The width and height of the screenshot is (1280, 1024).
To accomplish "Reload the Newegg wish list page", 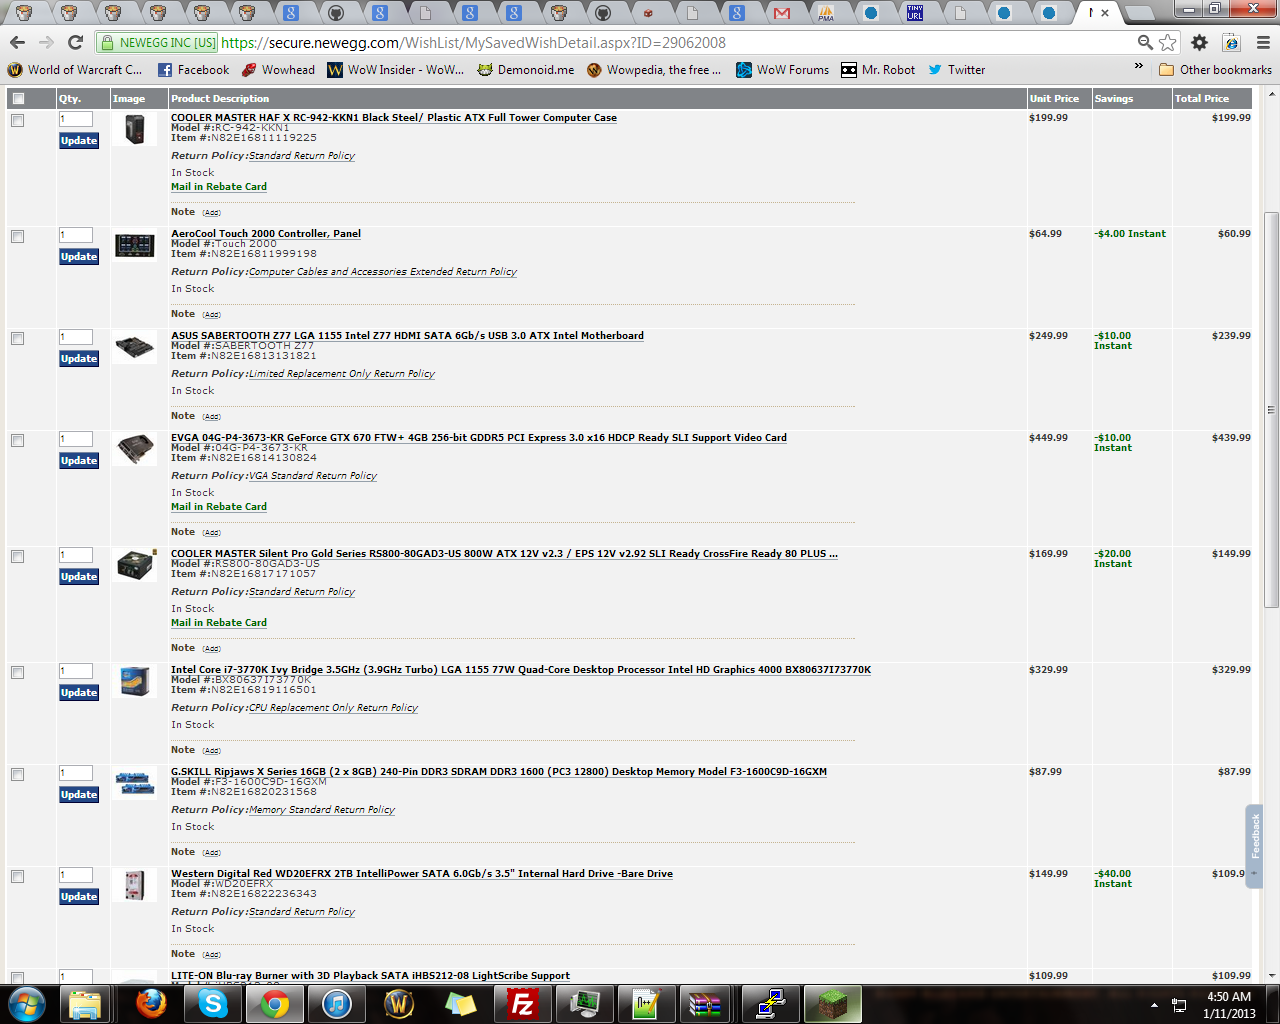I will (x=75, y=42).
